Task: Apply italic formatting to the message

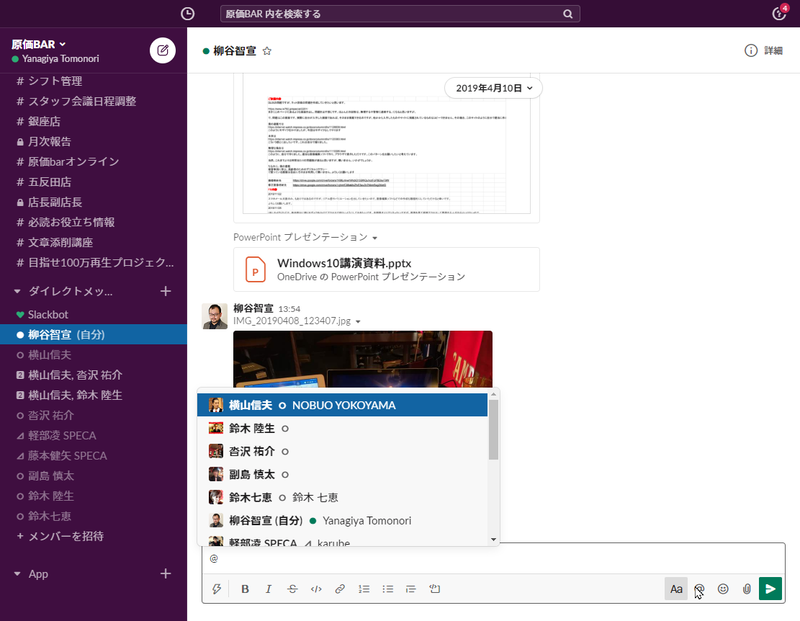Action: [269, 589]
